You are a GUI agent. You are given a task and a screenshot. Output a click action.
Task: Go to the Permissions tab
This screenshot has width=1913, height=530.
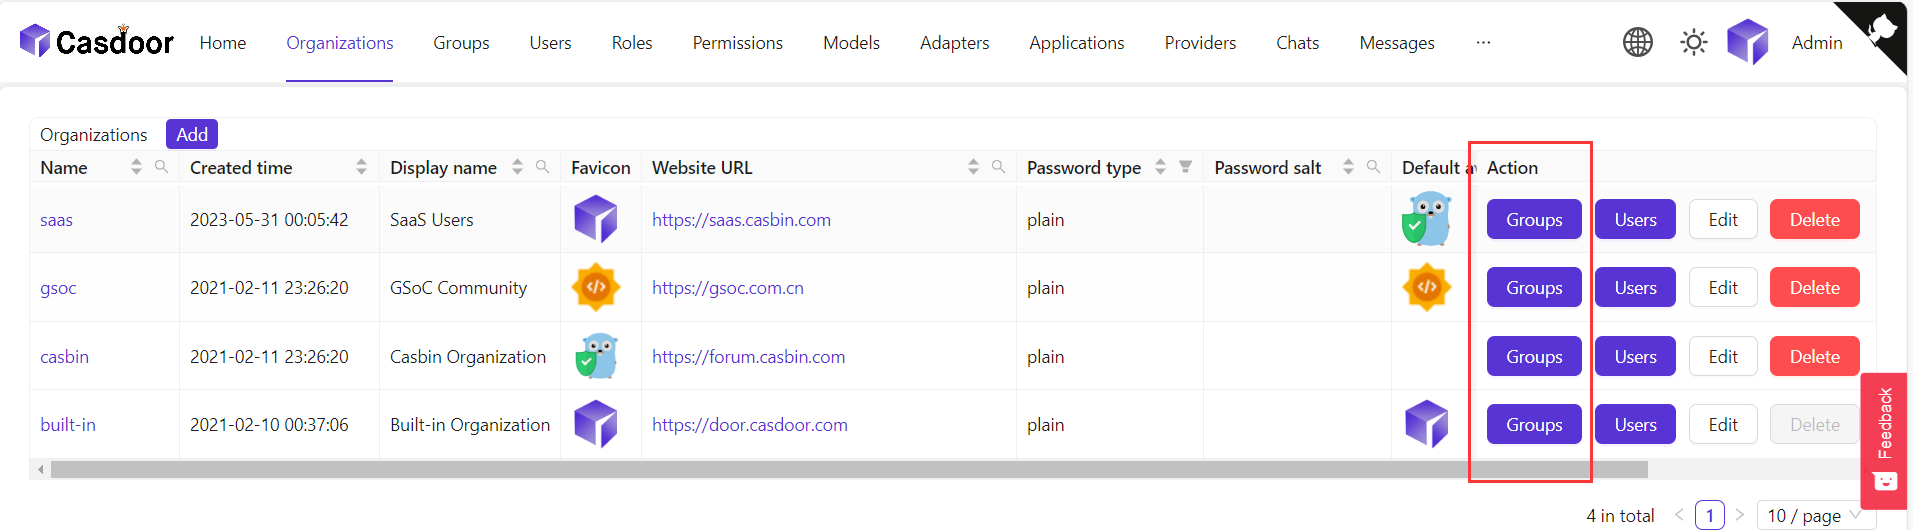point(737,42)
